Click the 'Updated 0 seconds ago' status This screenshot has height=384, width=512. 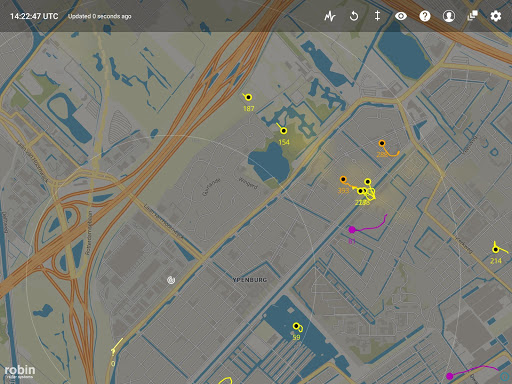(x=100, y=16)
